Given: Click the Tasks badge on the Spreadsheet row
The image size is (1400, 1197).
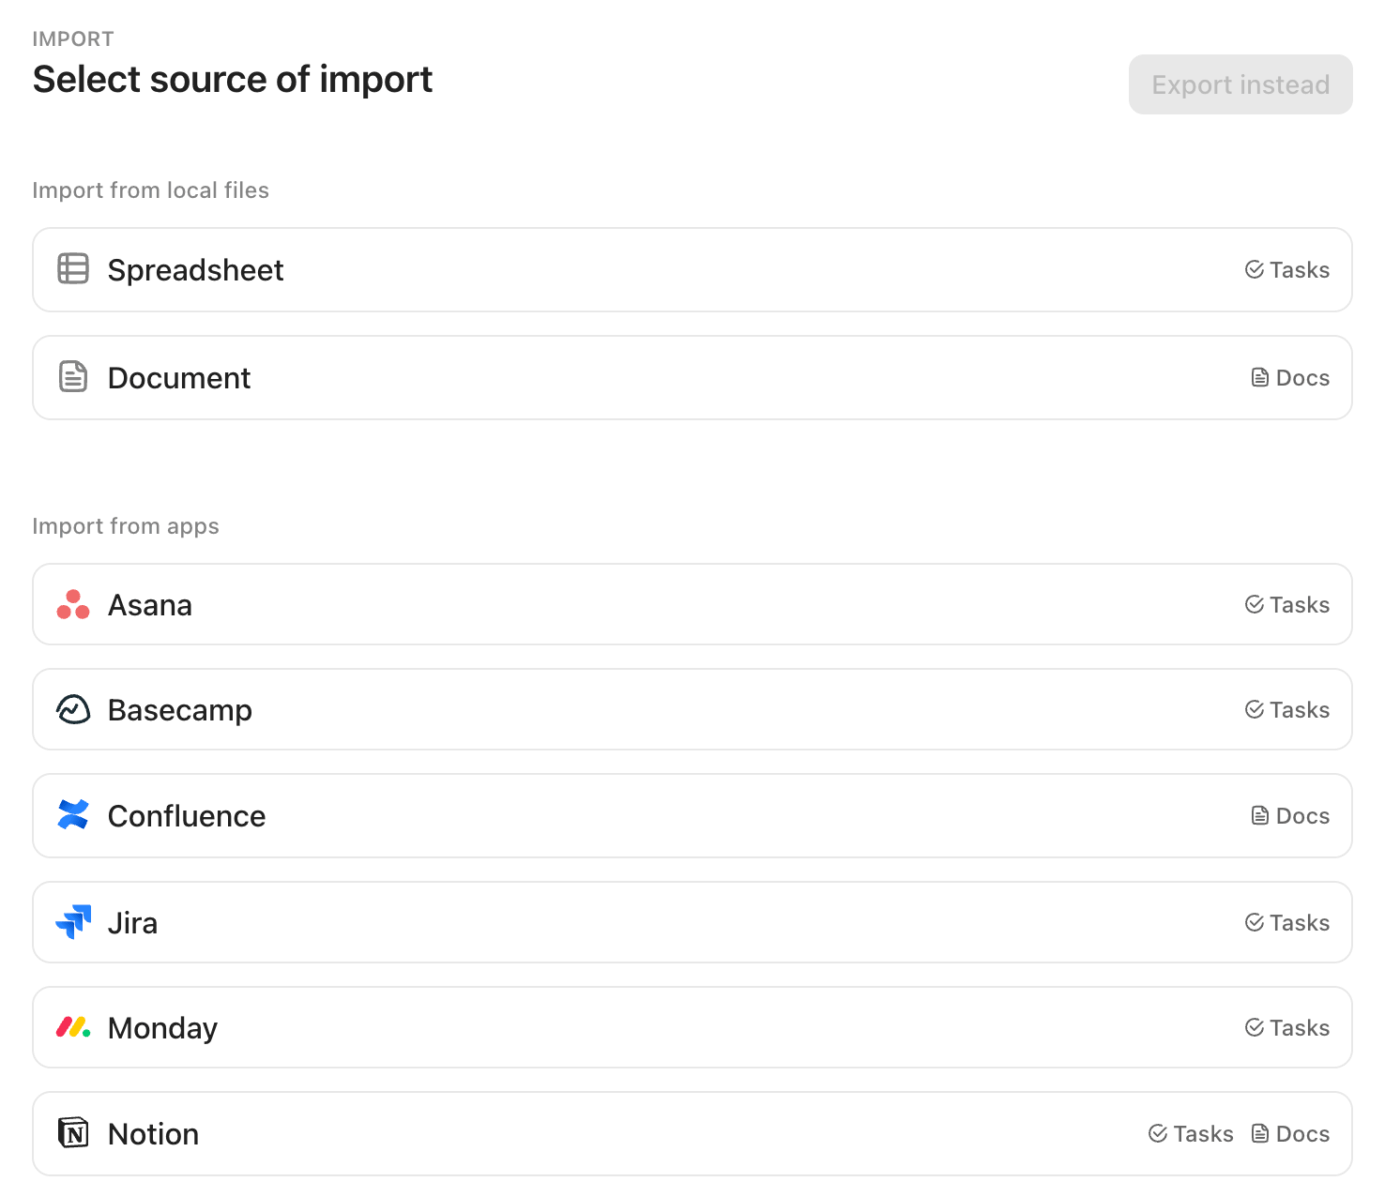Looking at the screenshot, I should [x=1288, y=269].
